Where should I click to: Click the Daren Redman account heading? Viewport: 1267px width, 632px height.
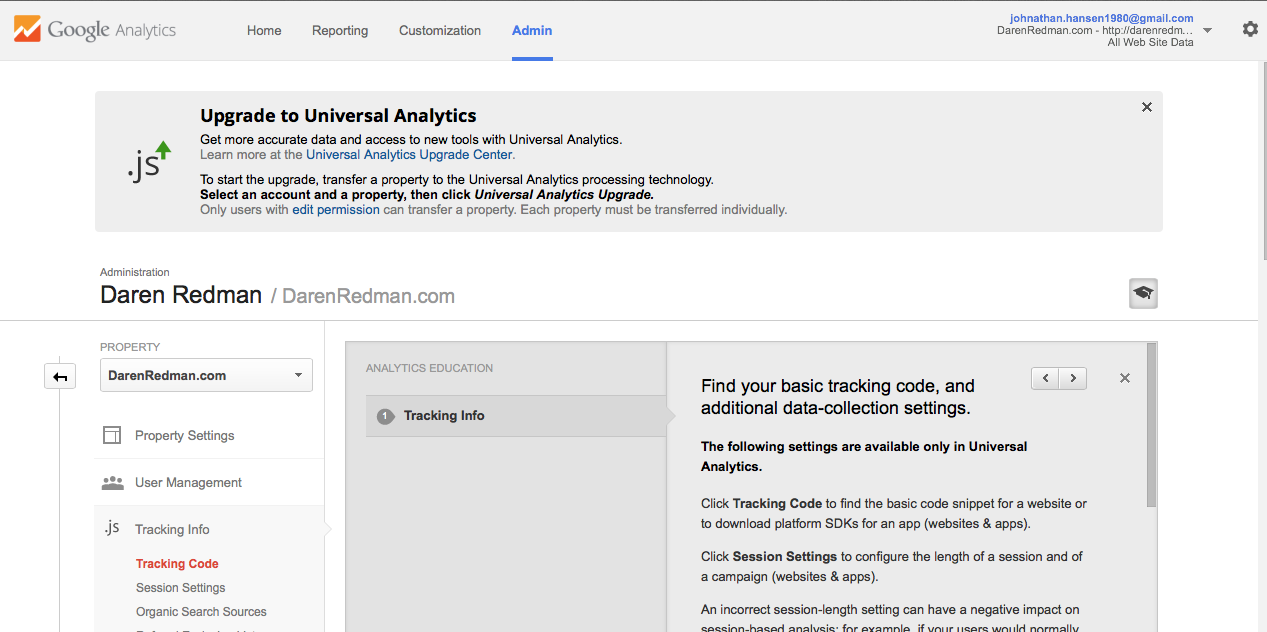[x=181, y=295]
